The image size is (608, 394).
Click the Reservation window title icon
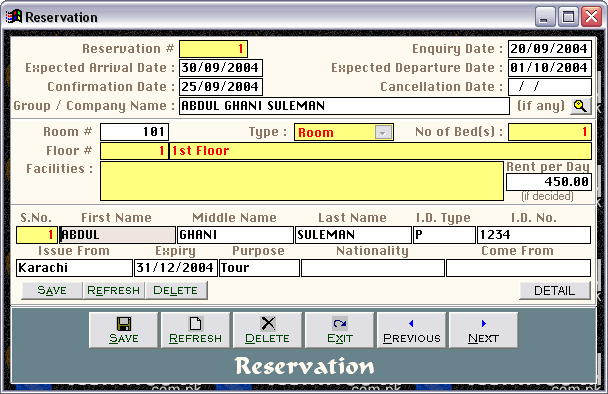[14, 17]
